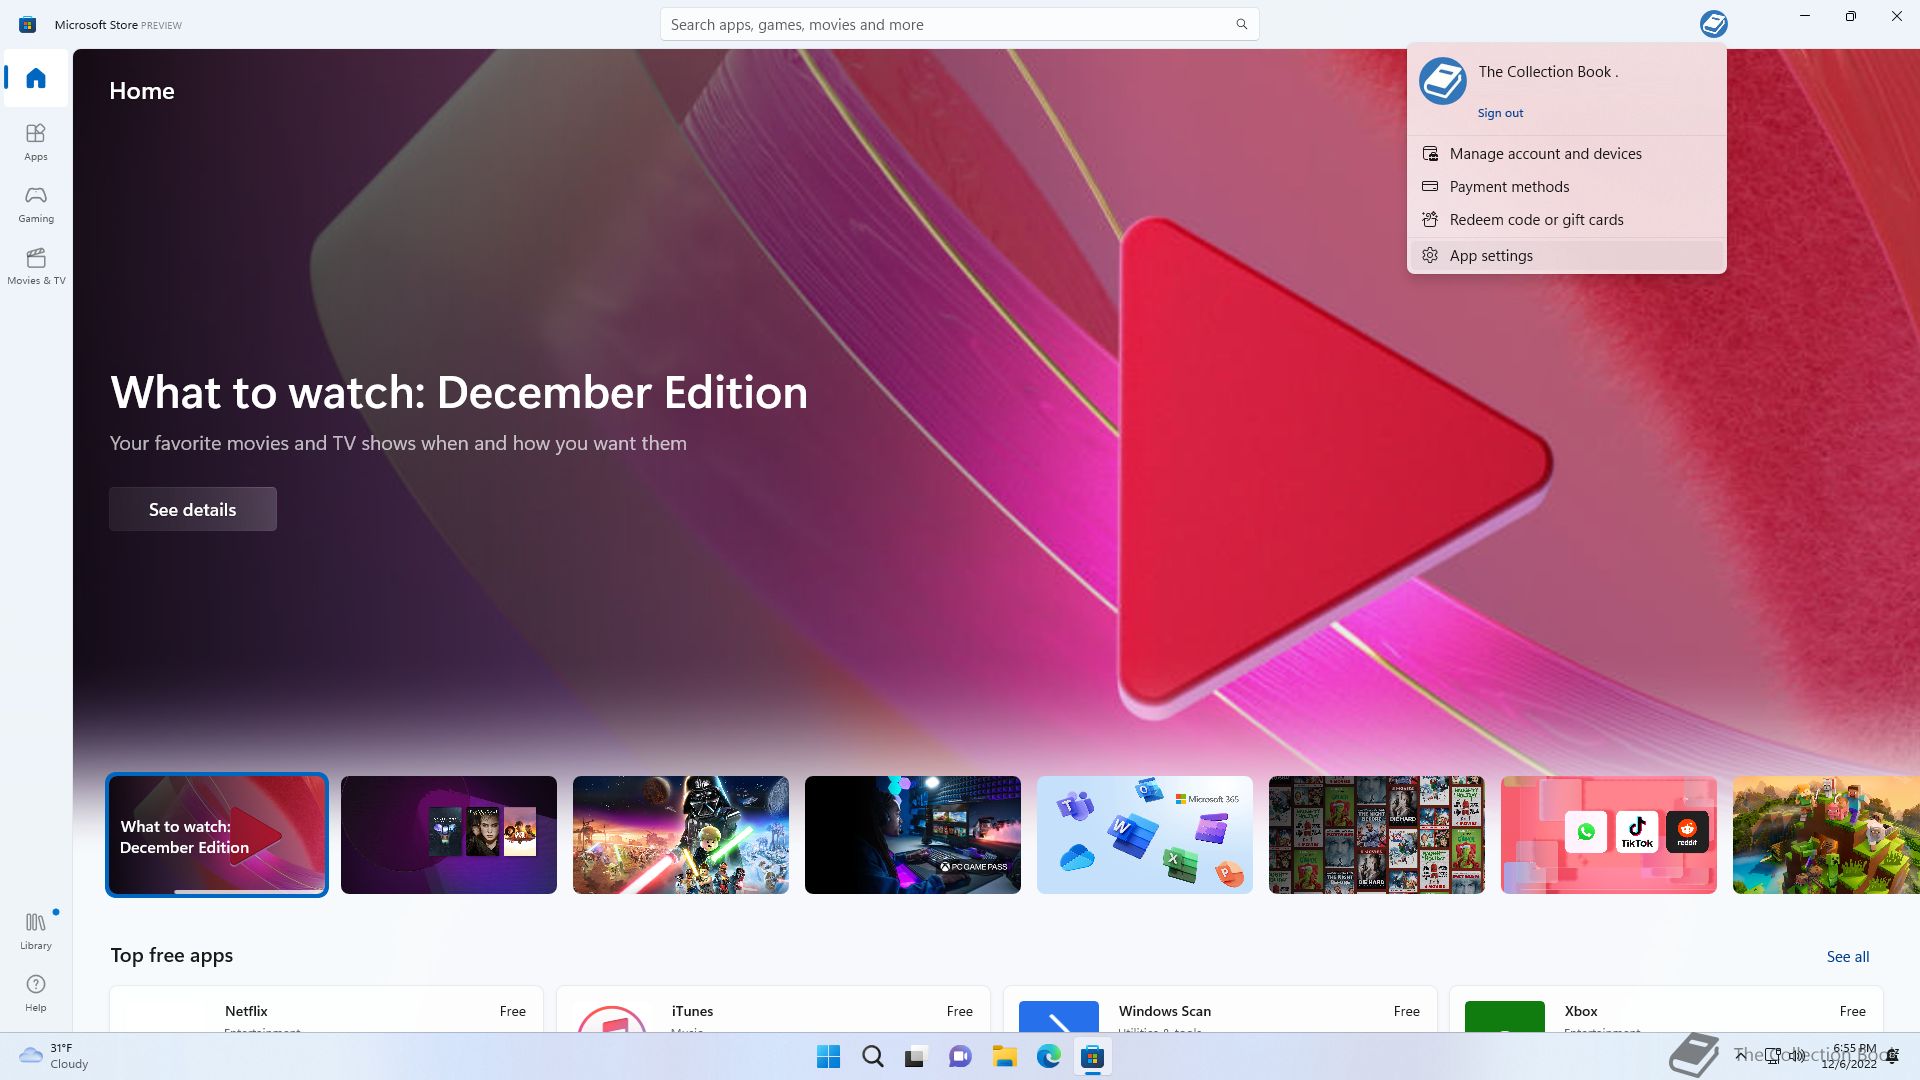Open App settings from account menu
The width and height of the screenshot is (1920, 1080).
[x=1566, y=255]
